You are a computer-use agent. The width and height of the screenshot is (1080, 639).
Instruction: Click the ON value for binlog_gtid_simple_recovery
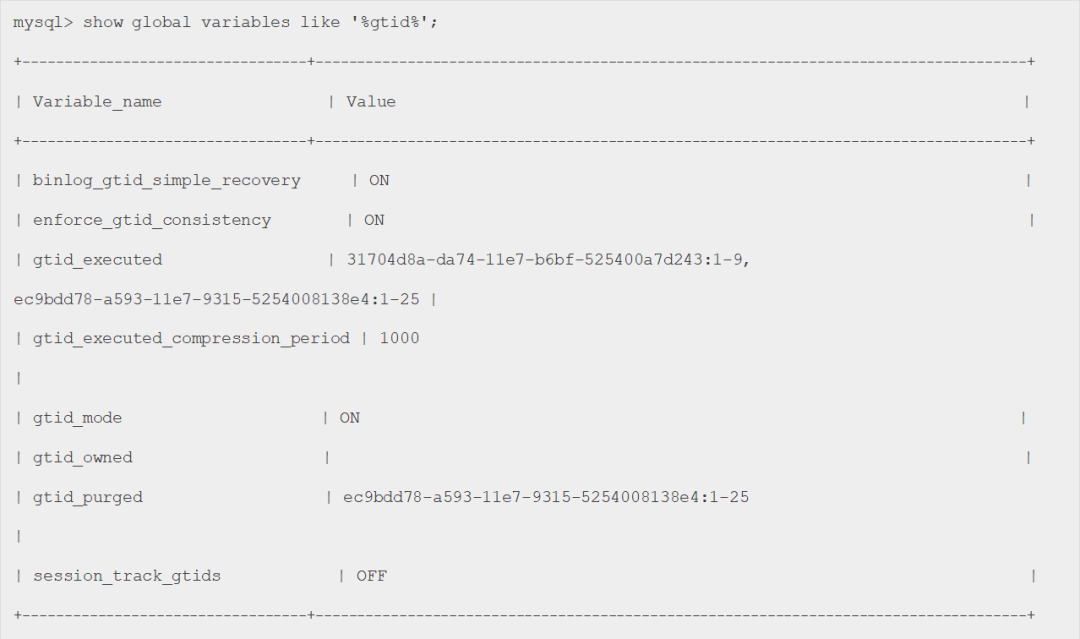click(x=379, y=180)
